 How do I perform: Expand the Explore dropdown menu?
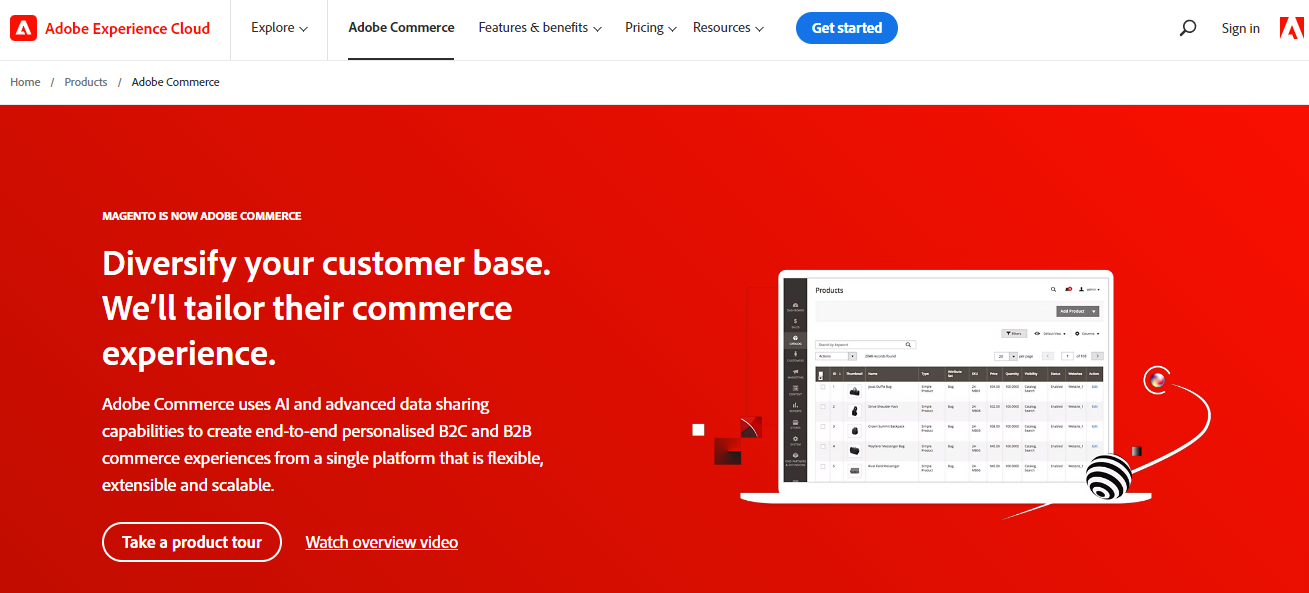(279, 28)
